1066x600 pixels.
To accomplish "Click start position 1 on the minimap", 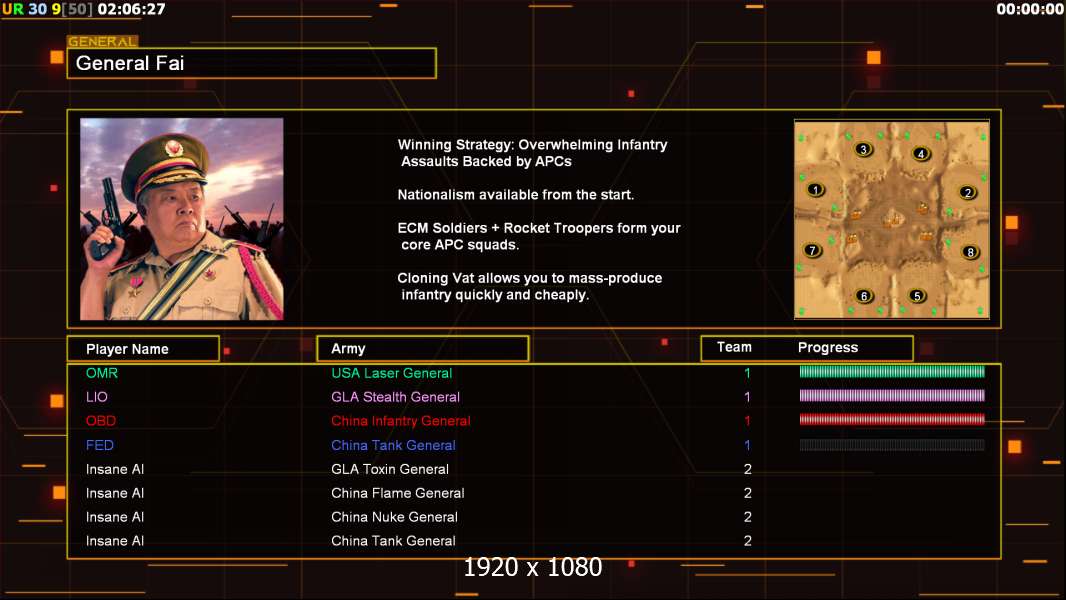I will [815, 190].
